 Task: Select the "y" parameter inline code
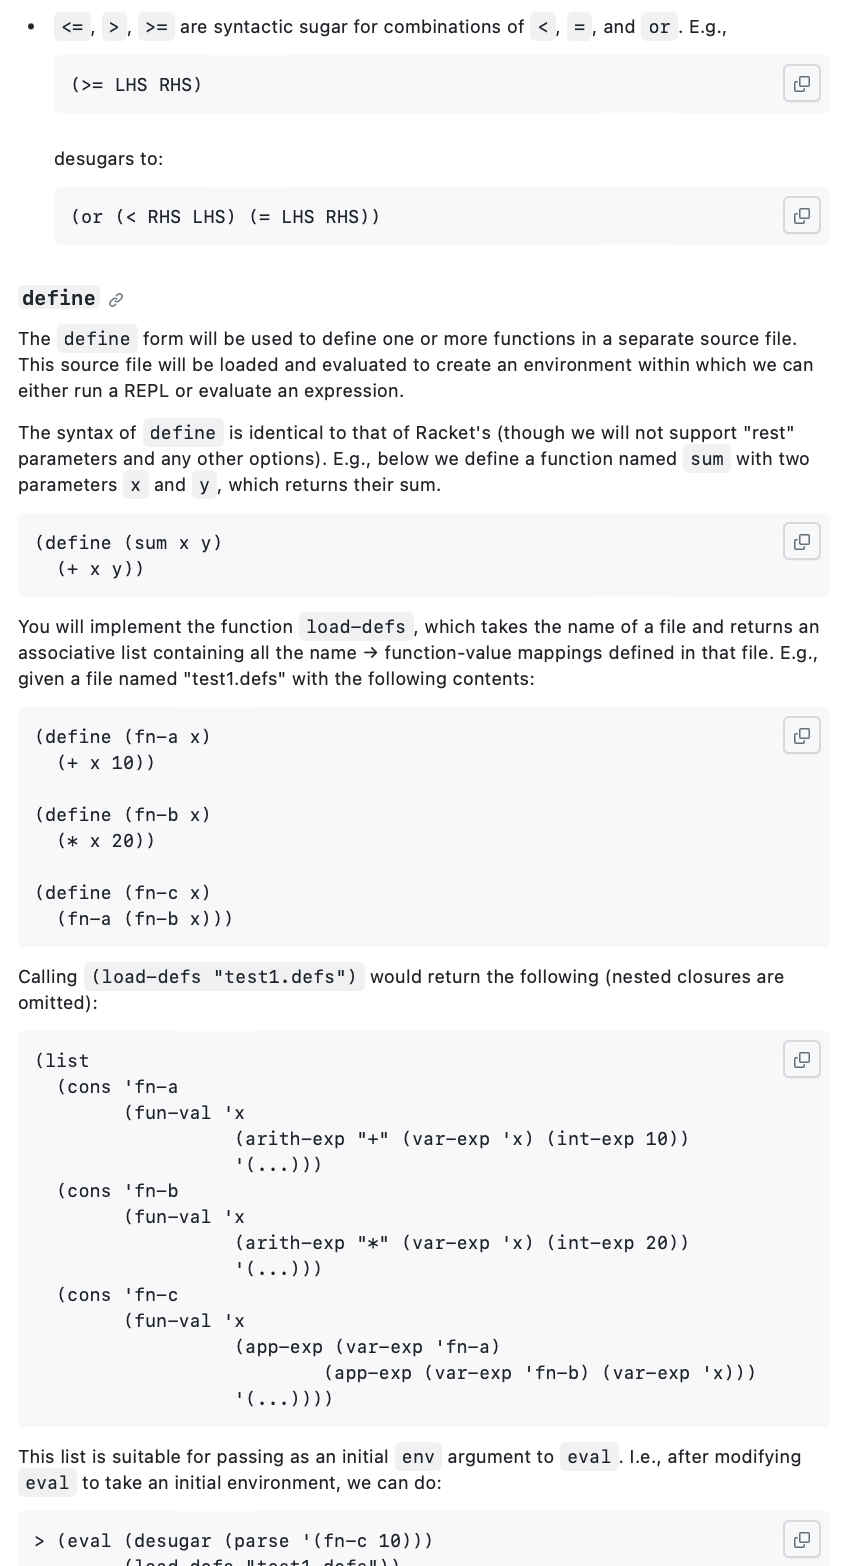tap(203, 485)
